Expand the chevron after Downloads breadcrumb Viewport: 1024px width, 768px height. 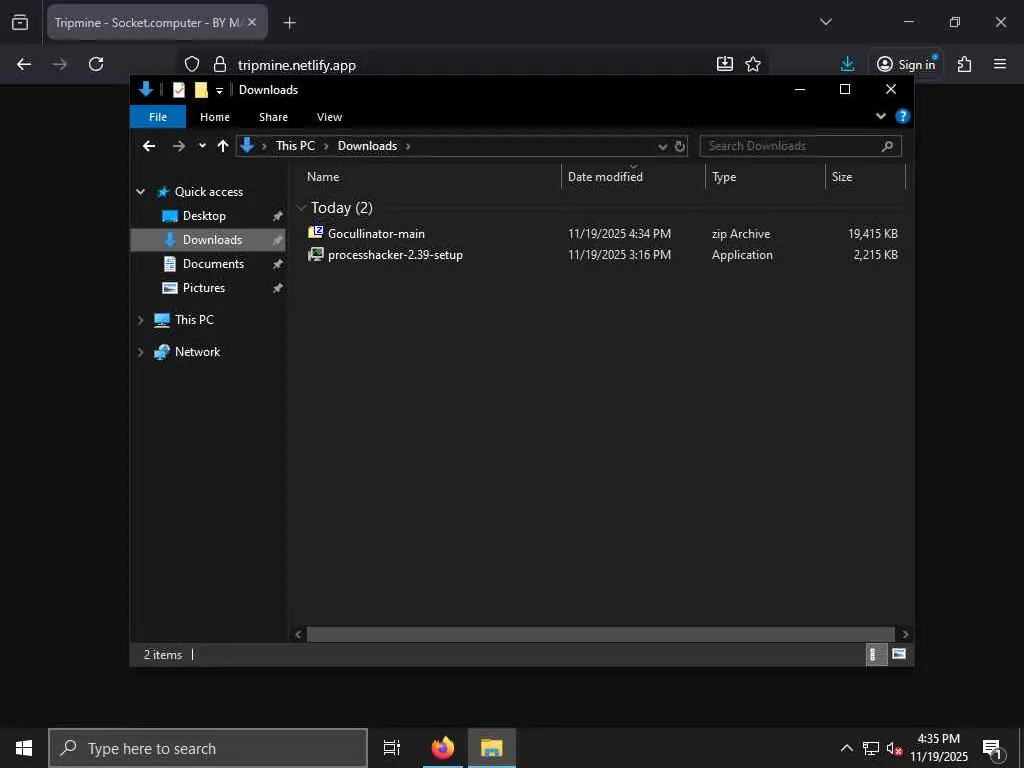[408, 146]
